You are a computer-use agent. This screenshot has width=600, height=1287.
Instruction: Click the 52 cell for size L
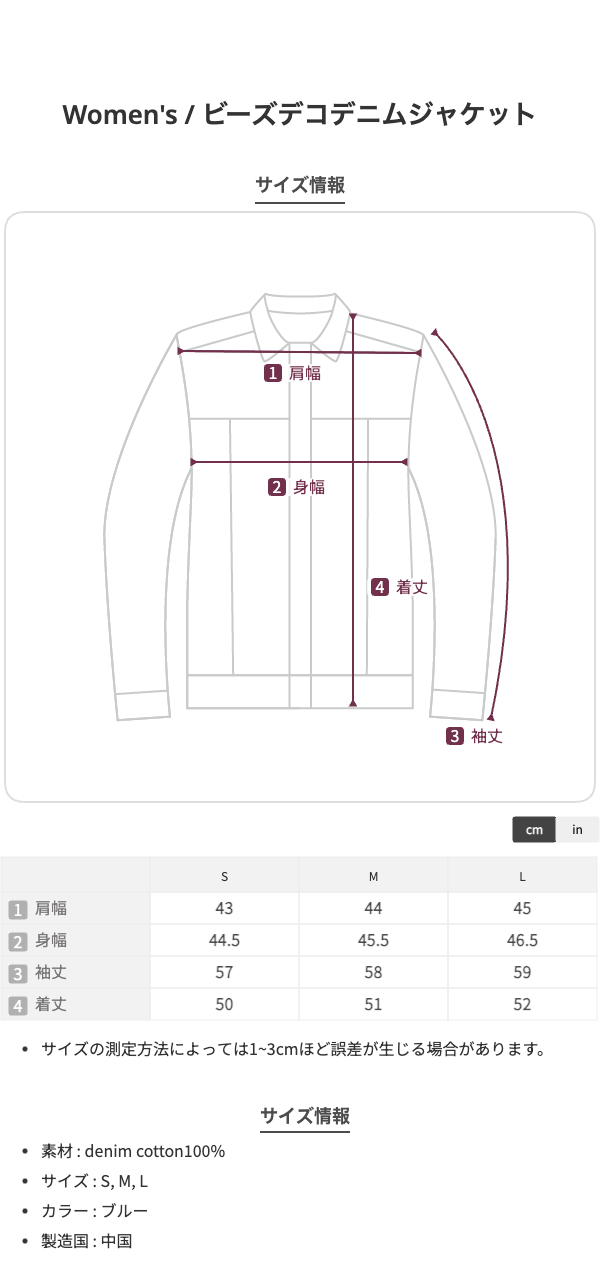[x=522, y=1005]
